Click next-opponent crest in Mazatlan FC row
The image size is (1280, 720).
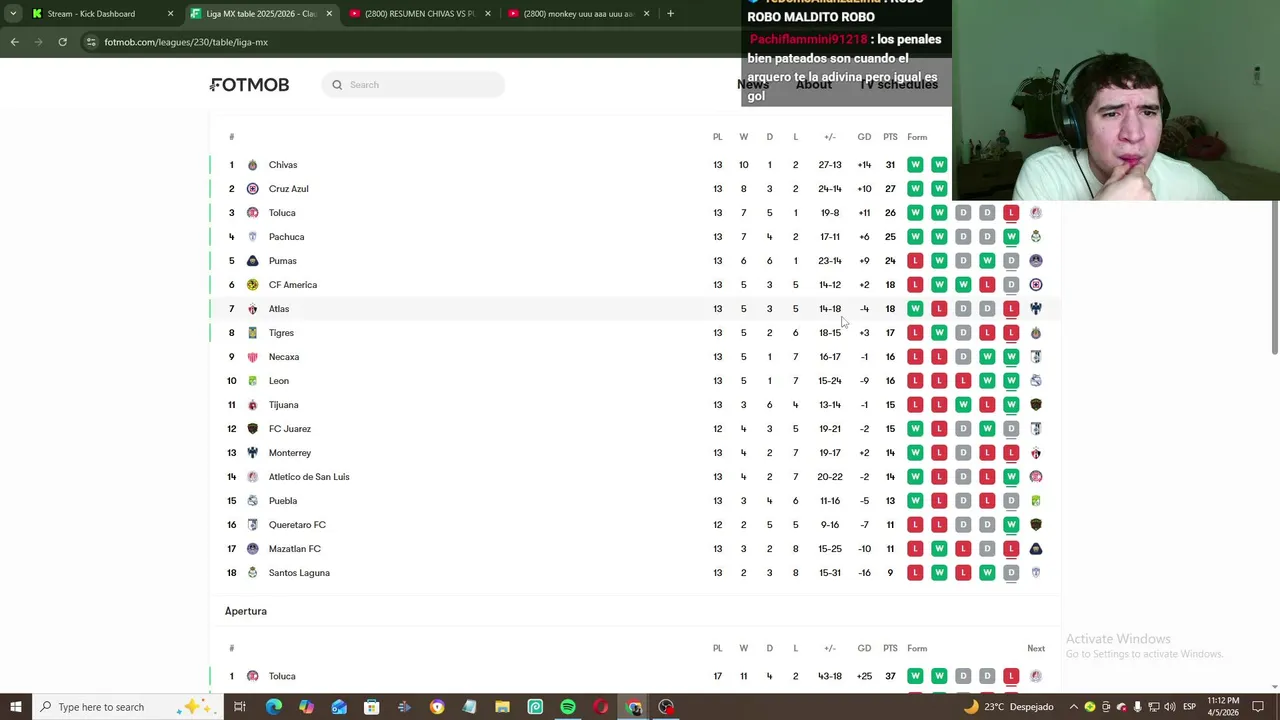(x=1036, y=549)
